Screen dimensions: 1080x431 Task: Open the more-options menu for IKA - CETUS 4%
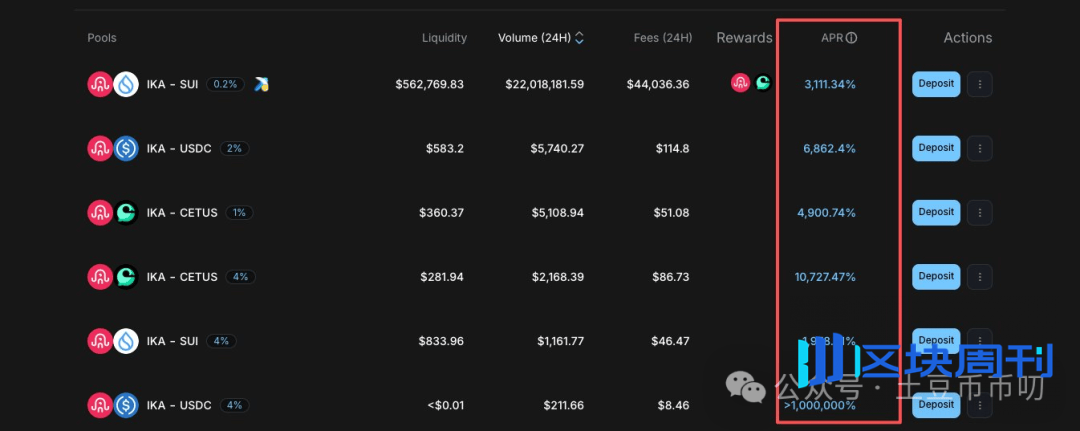coord(979,277)
